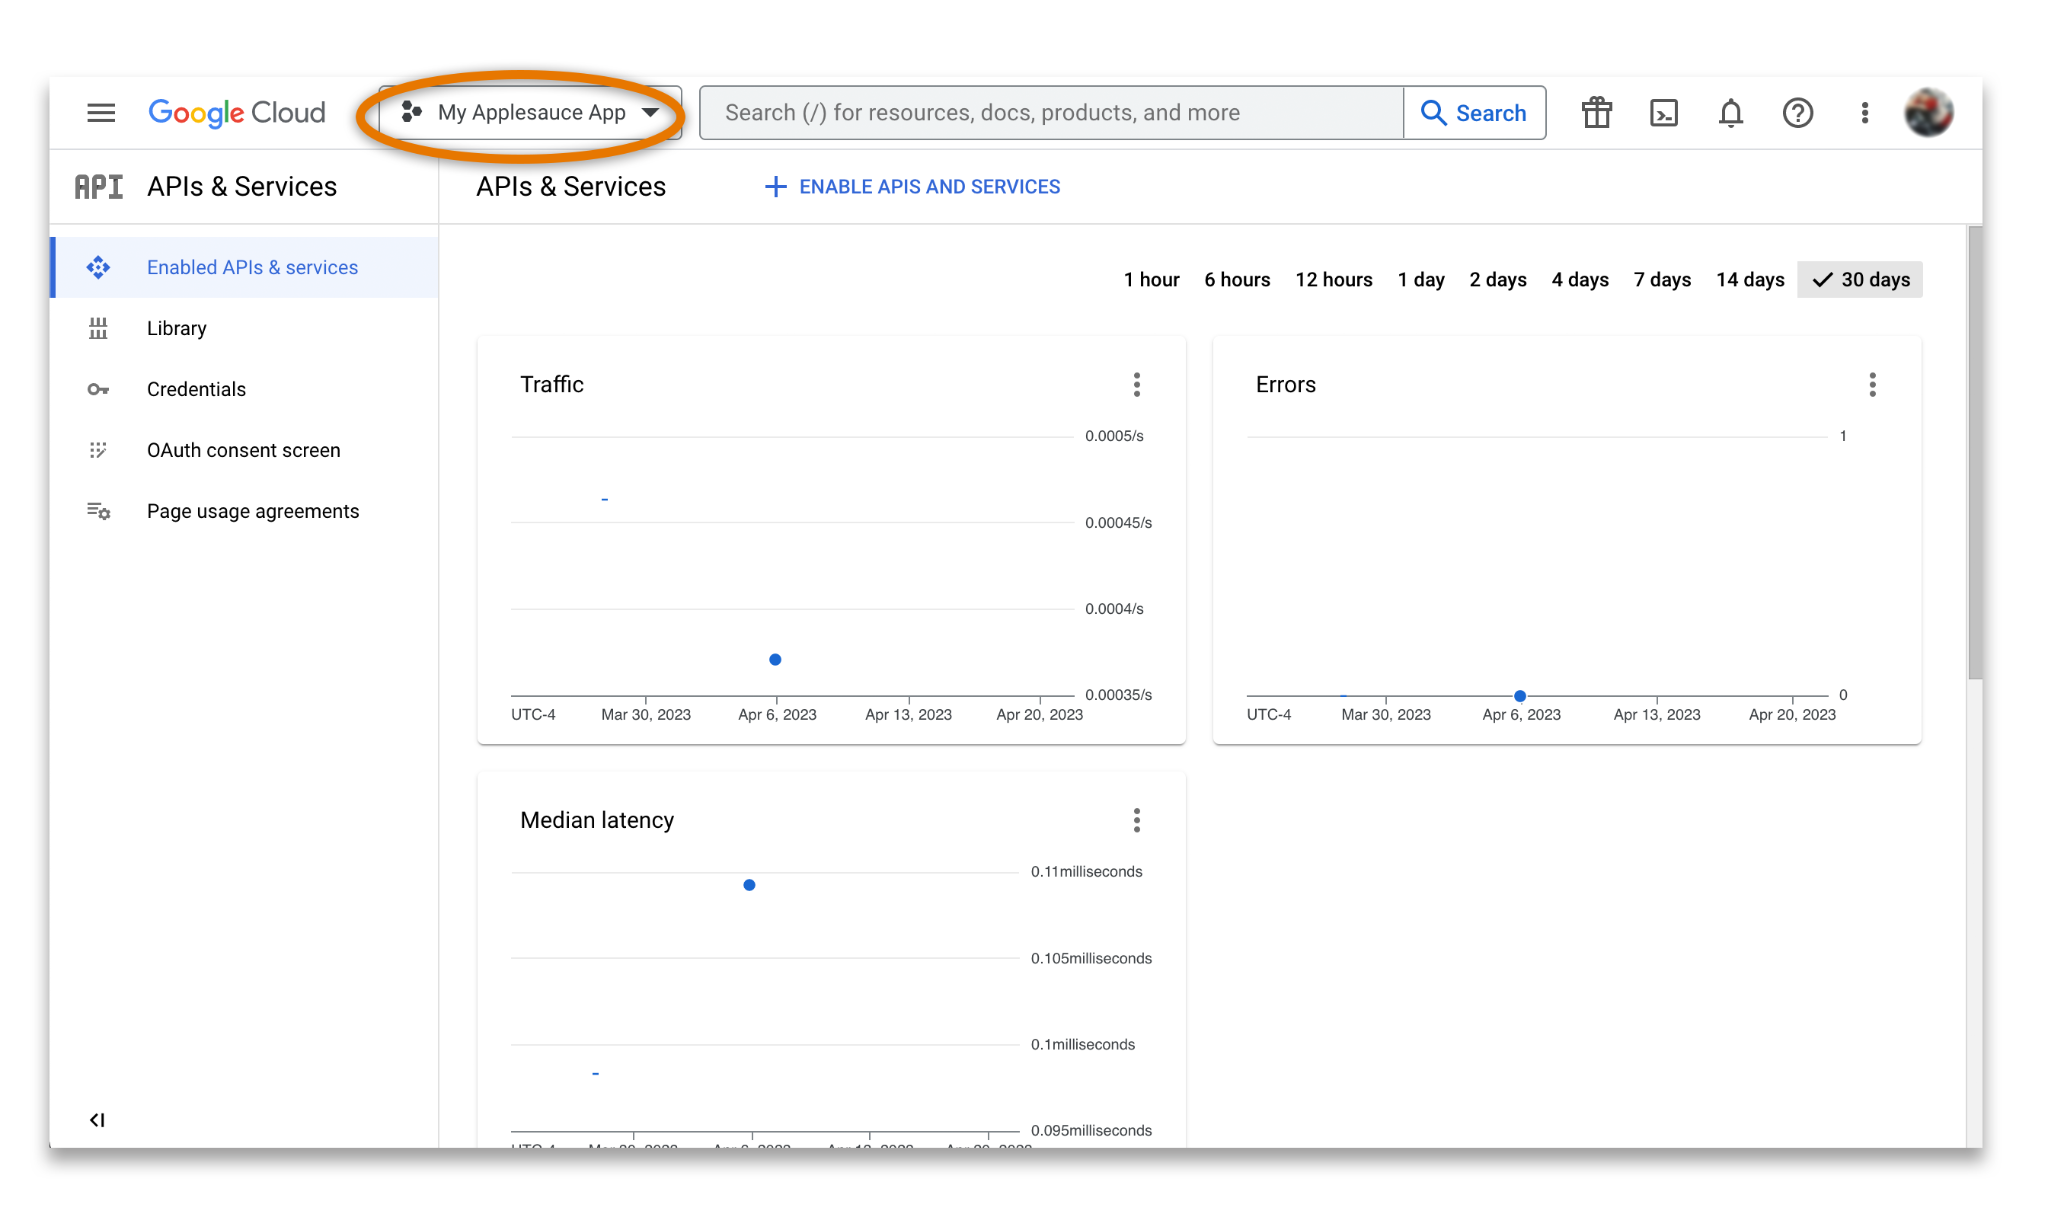Click the blue Search button
Viewport: 2048px width, 1210px height.
pos(1475,113)
